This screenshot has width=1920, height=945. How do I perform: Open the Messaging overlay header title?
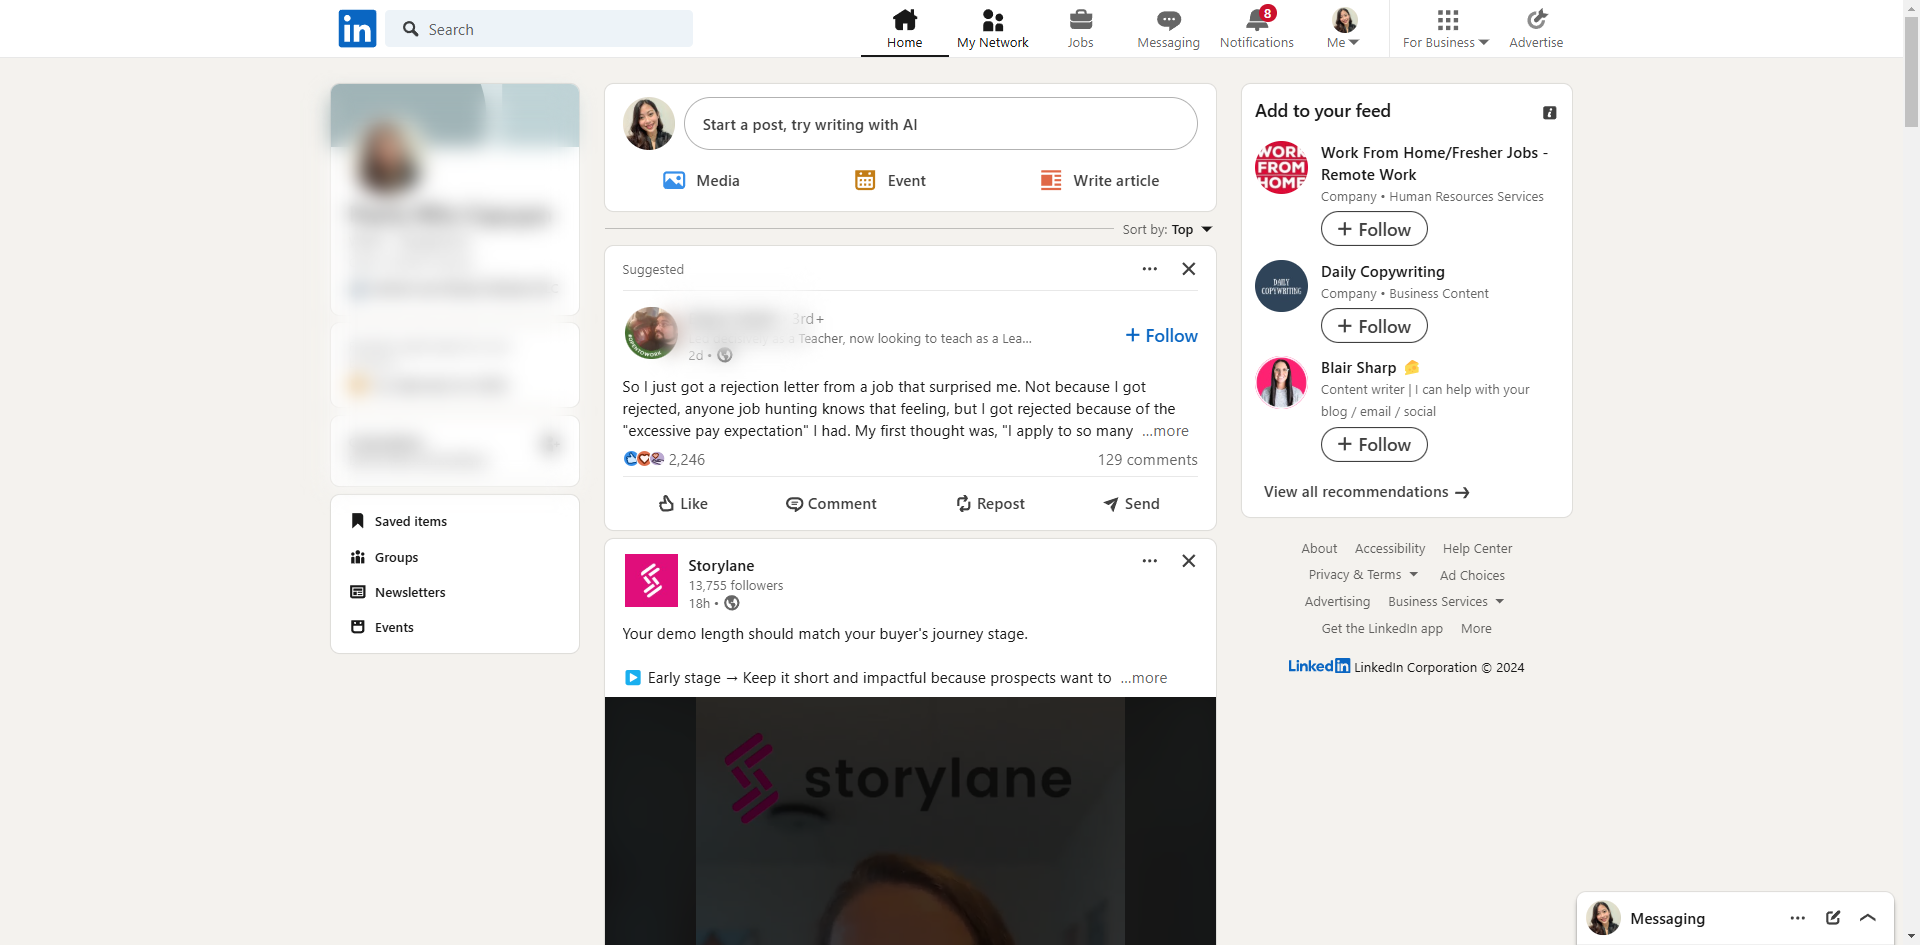pos(1667,919)
